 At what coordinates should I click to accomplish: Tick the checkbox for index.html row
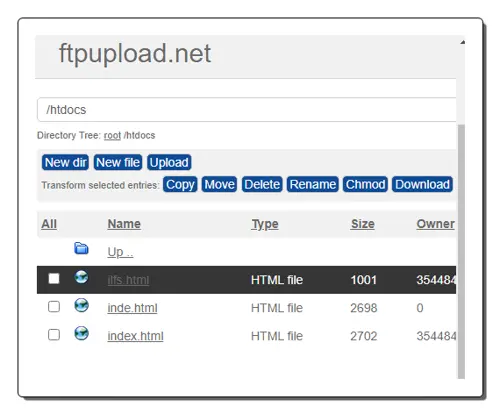(x=54, y=335)
